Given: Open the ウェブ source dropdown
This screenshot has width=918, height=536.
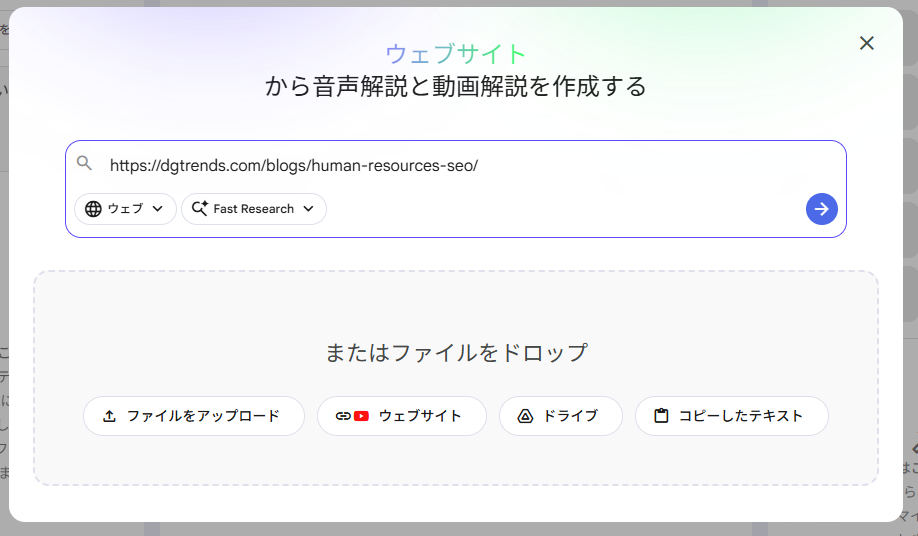Looking at the screenshot, I should pyautogui.click(x=125, y=209).
